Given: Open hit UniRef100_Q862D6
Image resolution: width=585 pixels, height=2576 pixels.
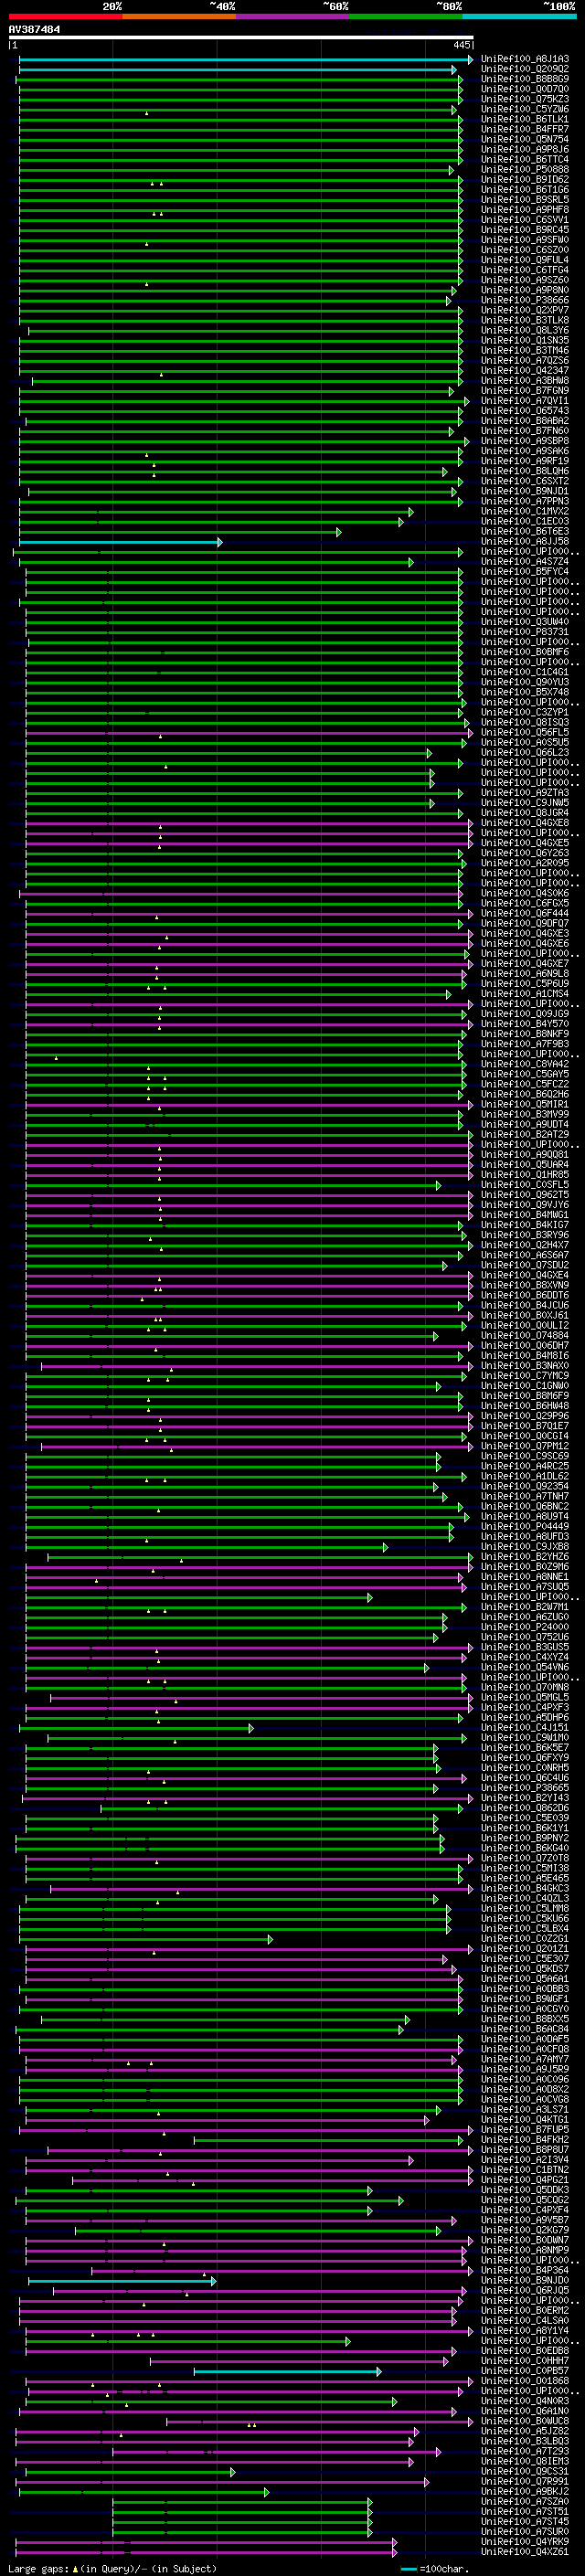Looking at the screenshot, I should click(x=525, y=1808).
